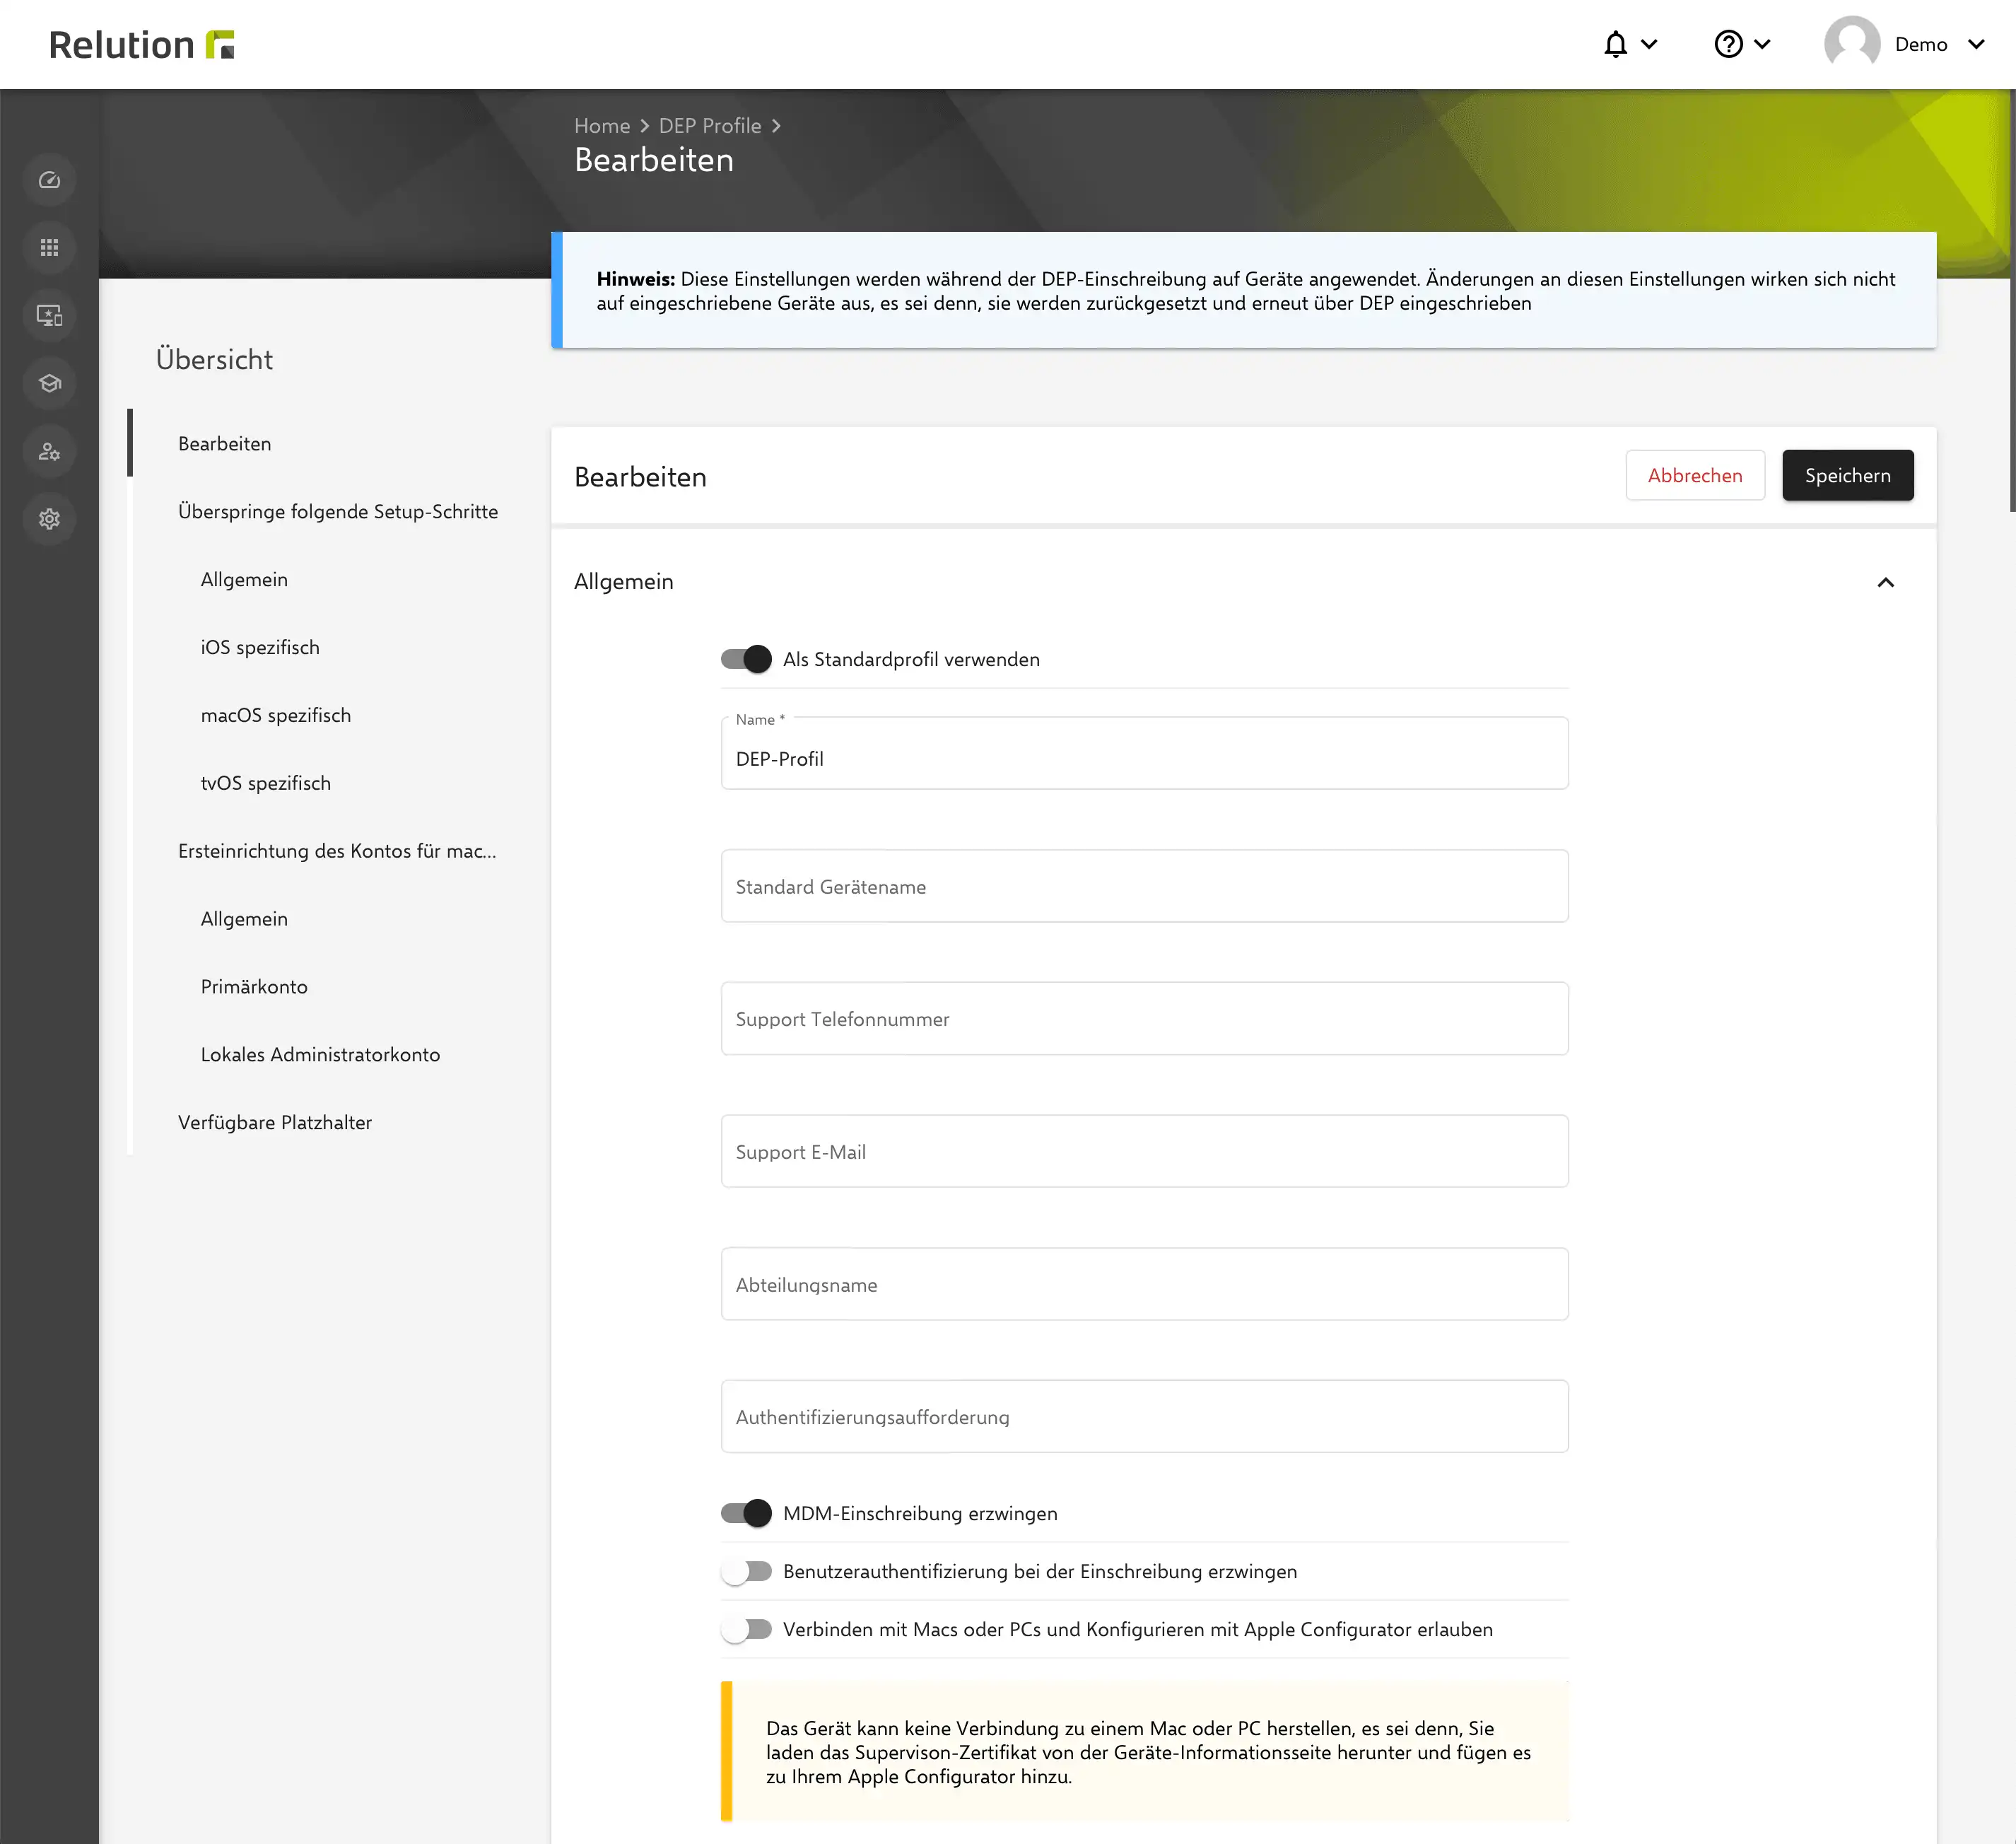Screen dimensions: 2016x1844
Task: Click the 'Support E-Mail' input field
Action: (1144, 1151)
